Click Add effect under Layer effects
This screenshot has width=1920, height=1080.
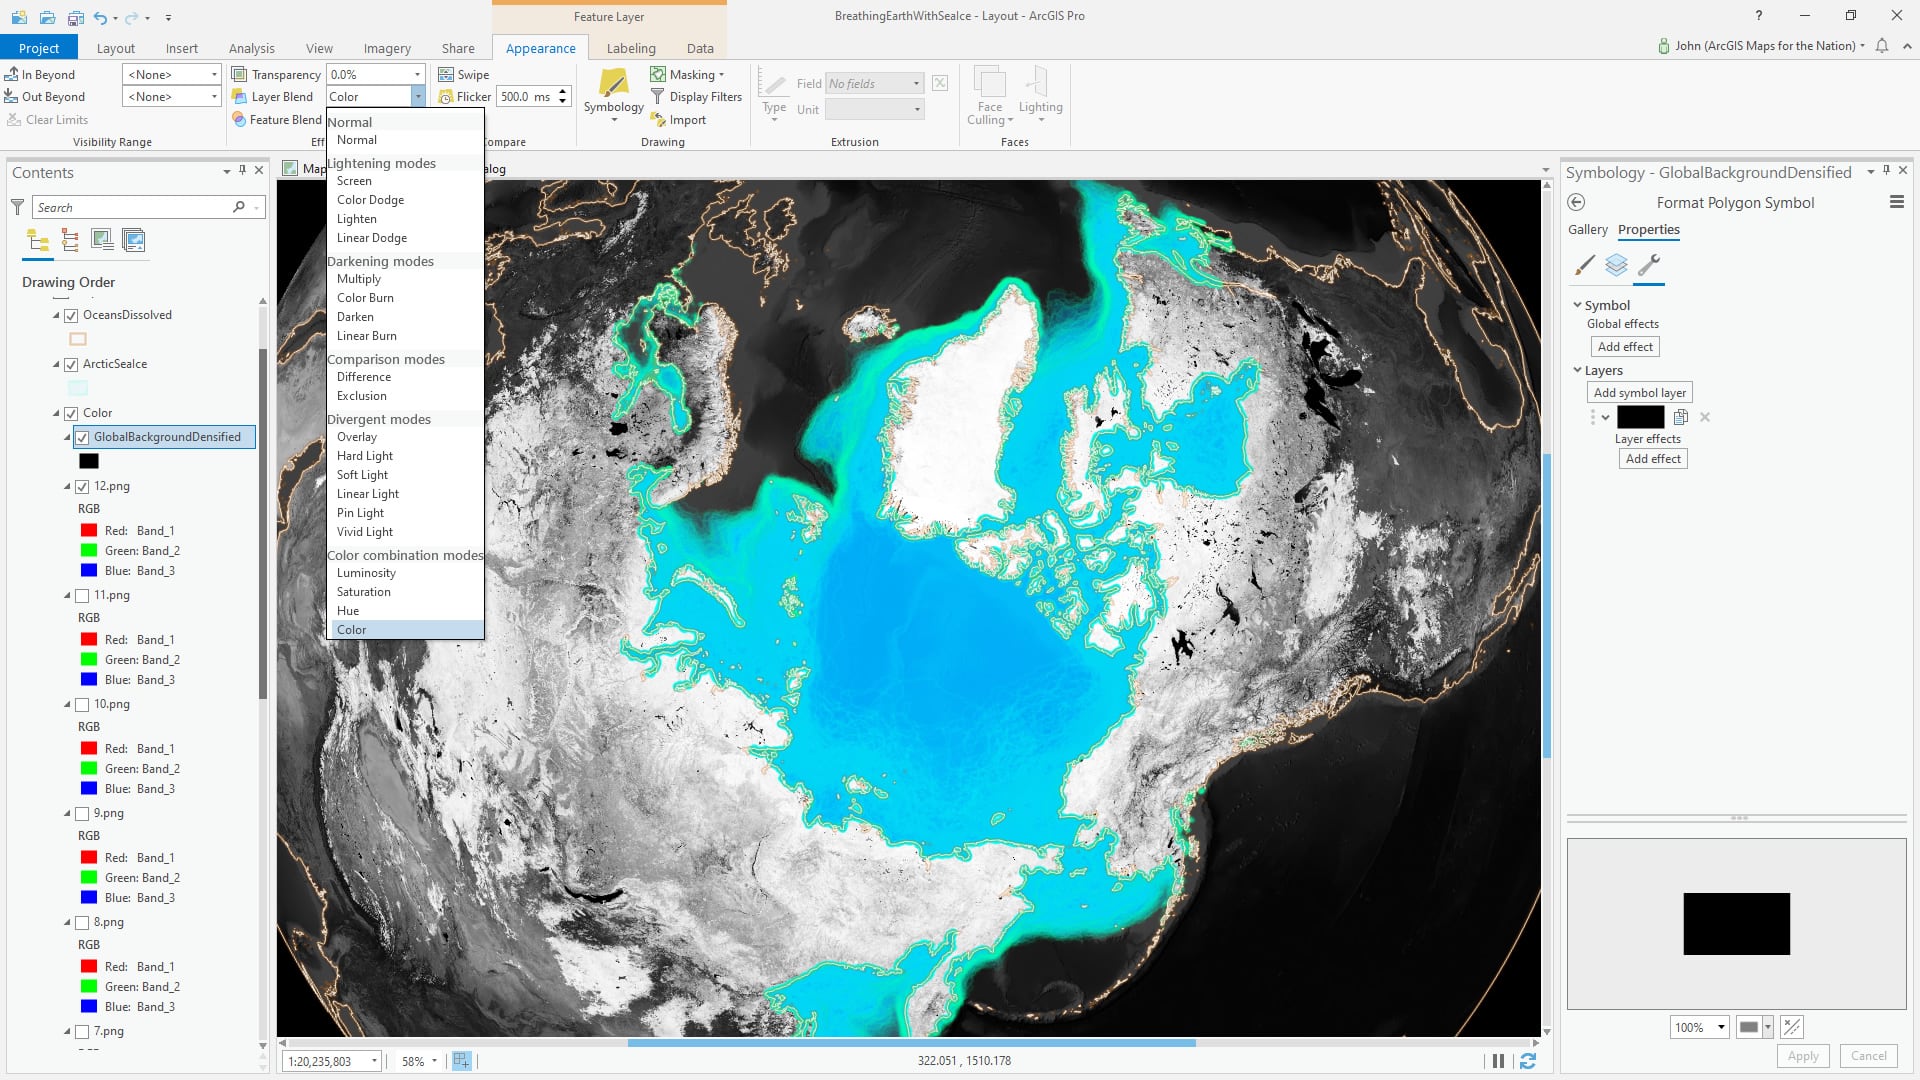point(1653,459)
